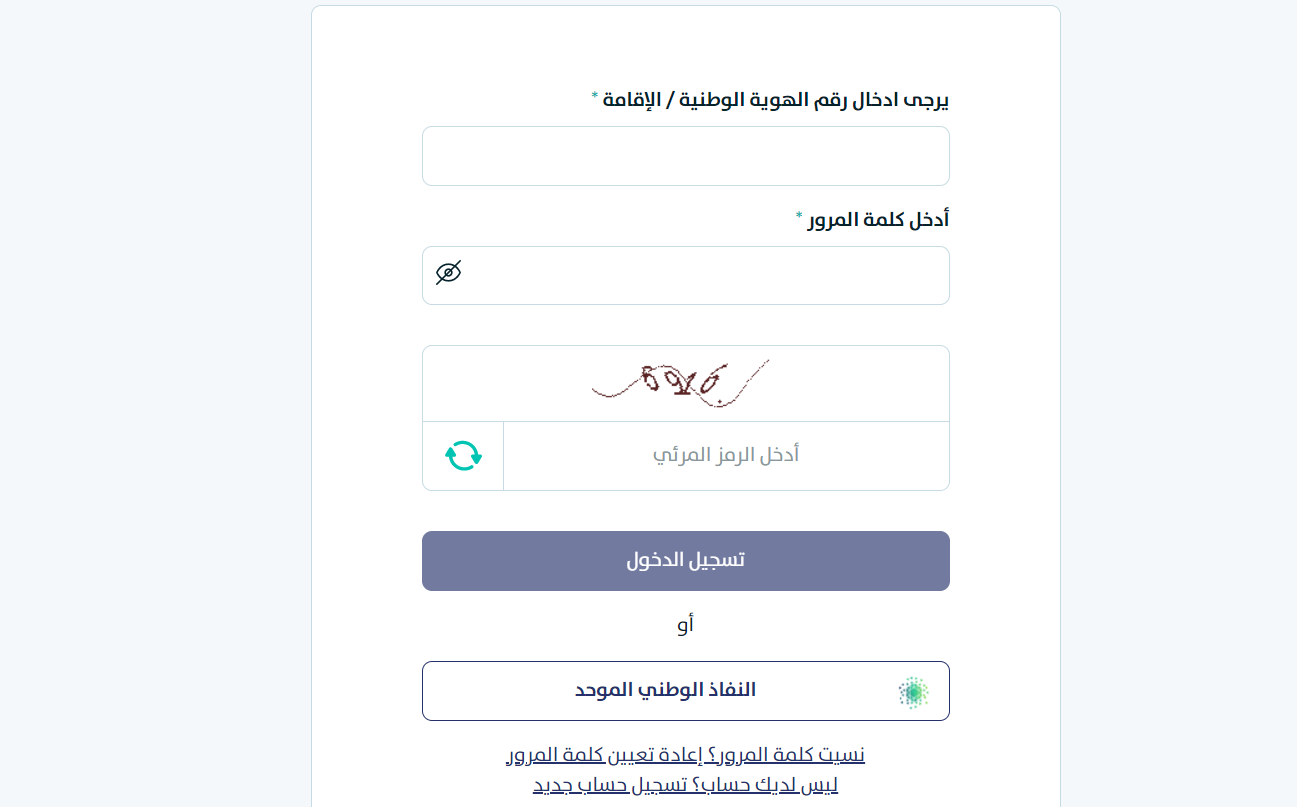Click the asterisk beside the national ID label
The height and width of the screenshot is (807, 1297).
coord(595,97)
